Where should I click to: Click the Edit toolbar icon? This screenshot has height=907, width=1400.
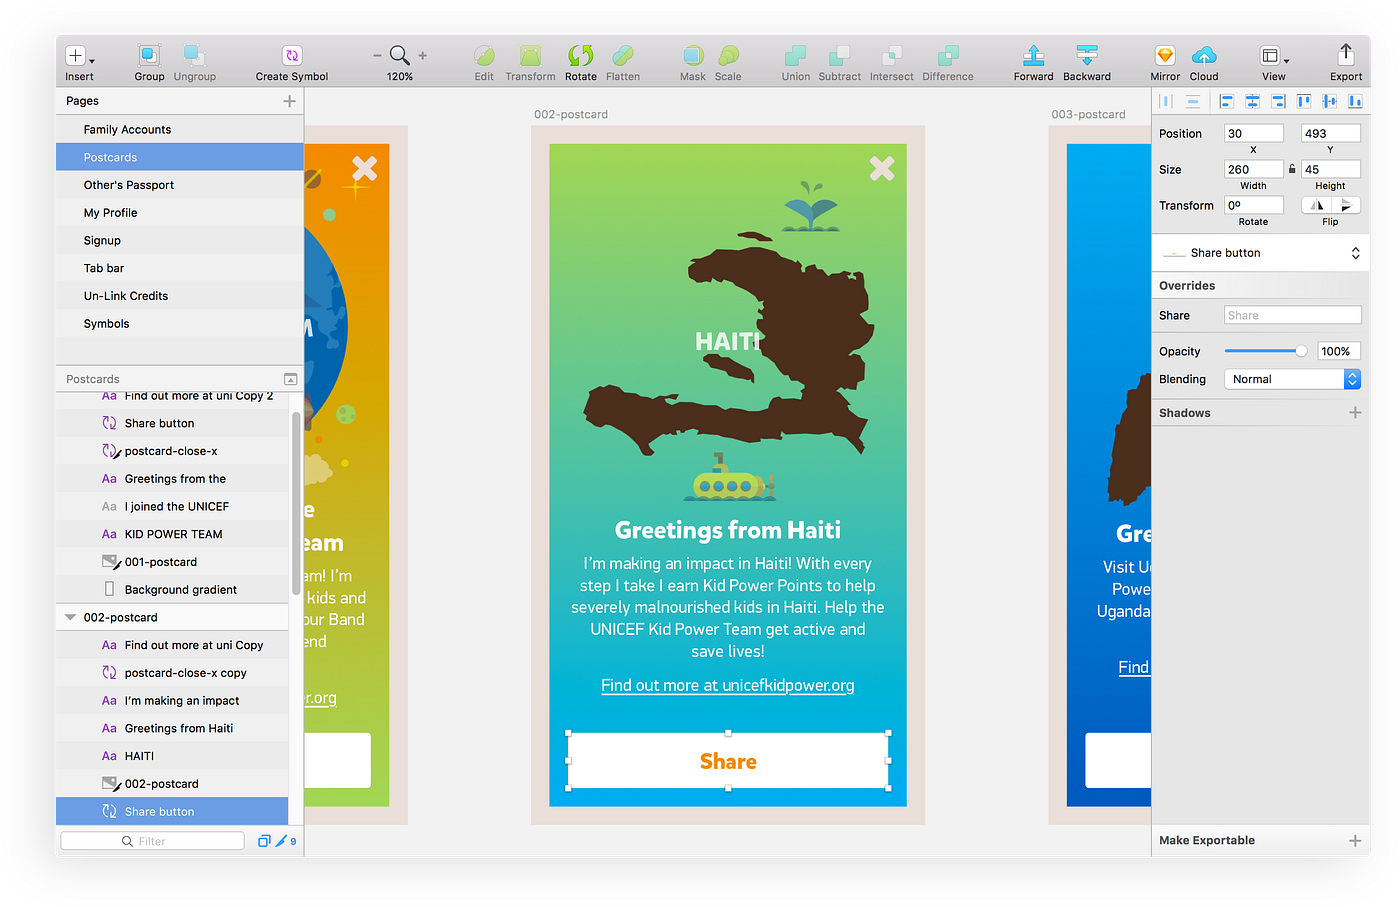pos(484,55)
